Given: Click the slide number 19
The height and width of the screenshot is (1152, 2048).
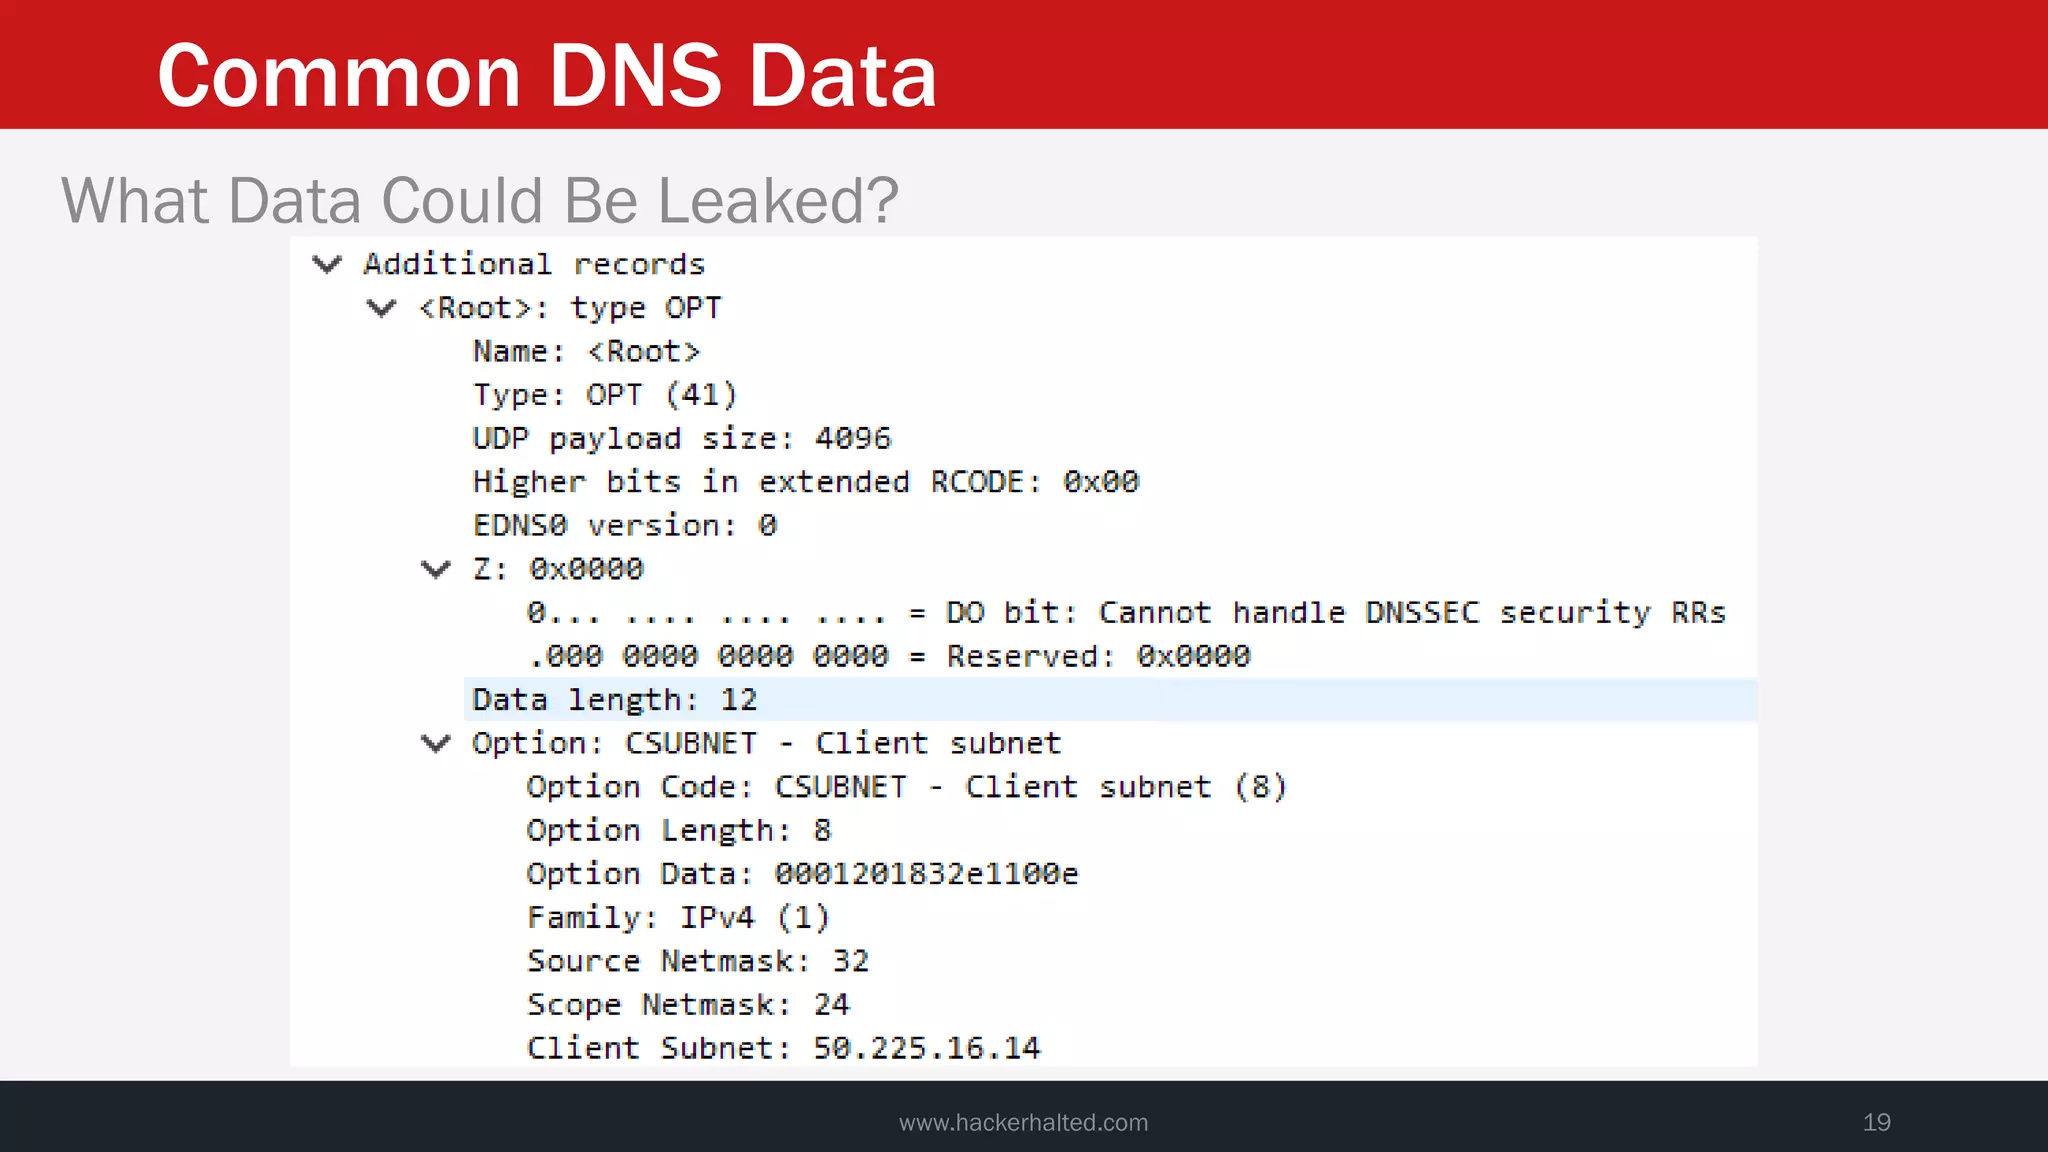Looking at the screenshot, I should click(1876, 1122).
